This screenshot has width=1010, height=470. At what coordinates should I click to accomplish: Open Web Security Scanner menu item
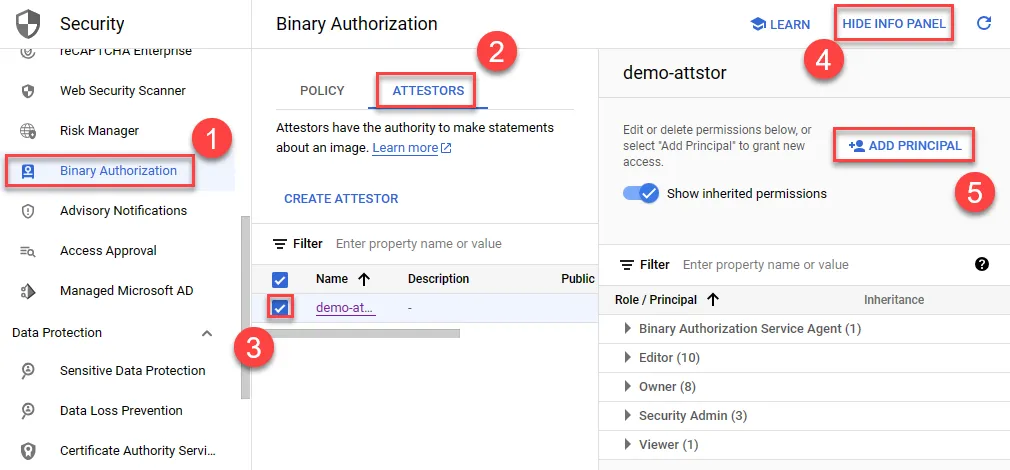coord(123,91)
